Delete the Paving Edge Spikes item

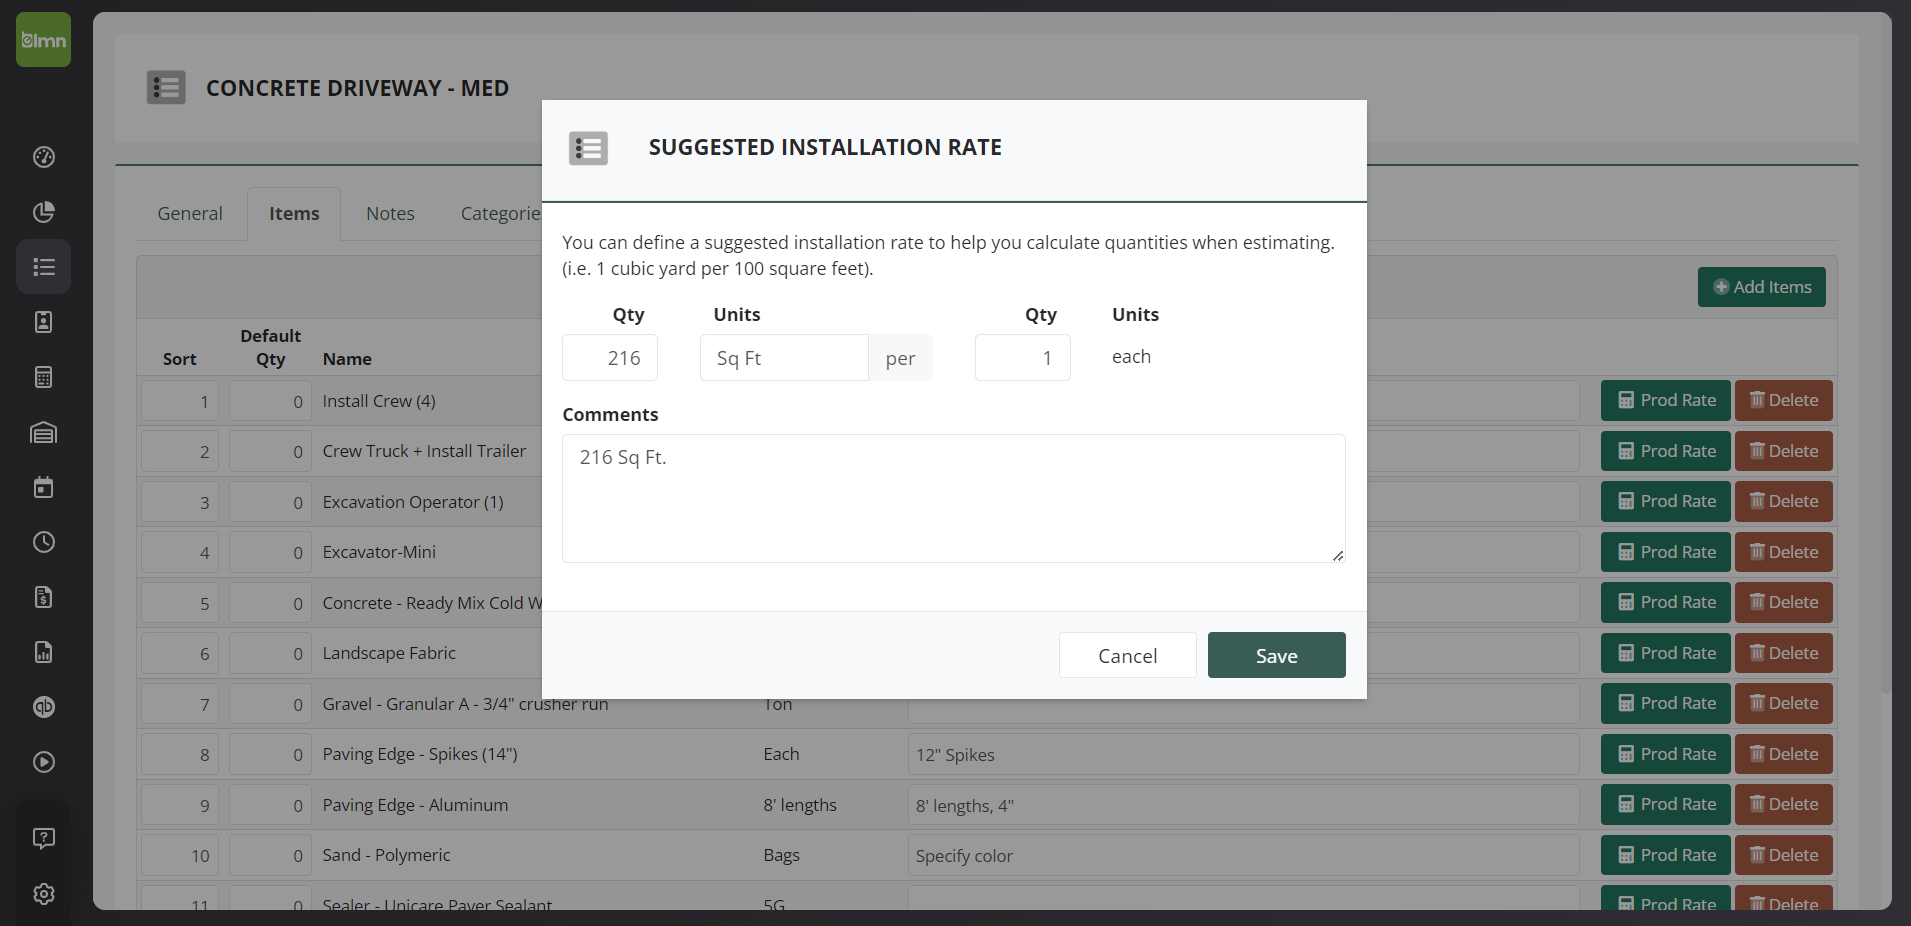coord(1783,754)
